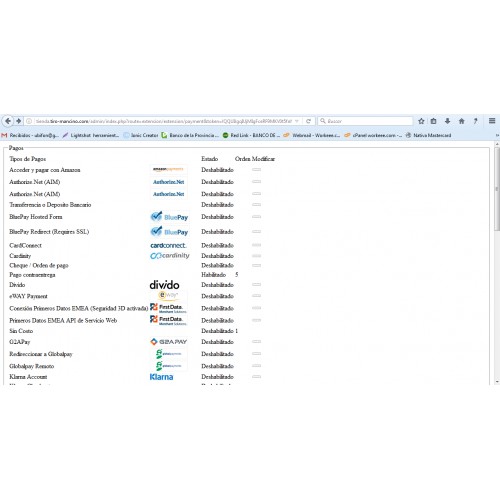Click Modificar button for G2APay row

coord(256,342)
